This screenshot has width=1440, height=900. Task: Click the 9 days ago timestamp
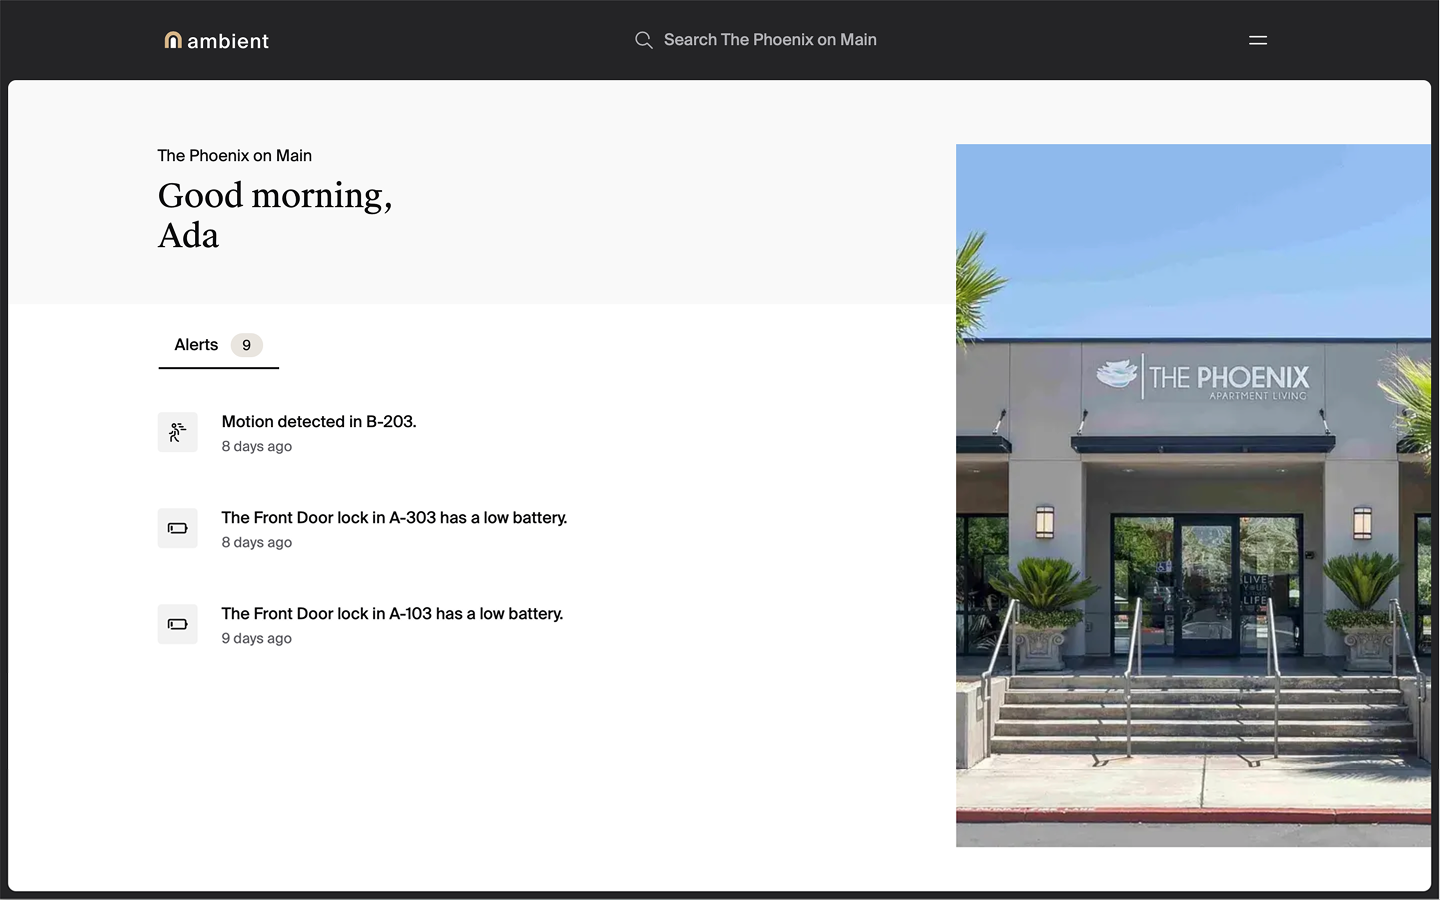pos(256,639)
